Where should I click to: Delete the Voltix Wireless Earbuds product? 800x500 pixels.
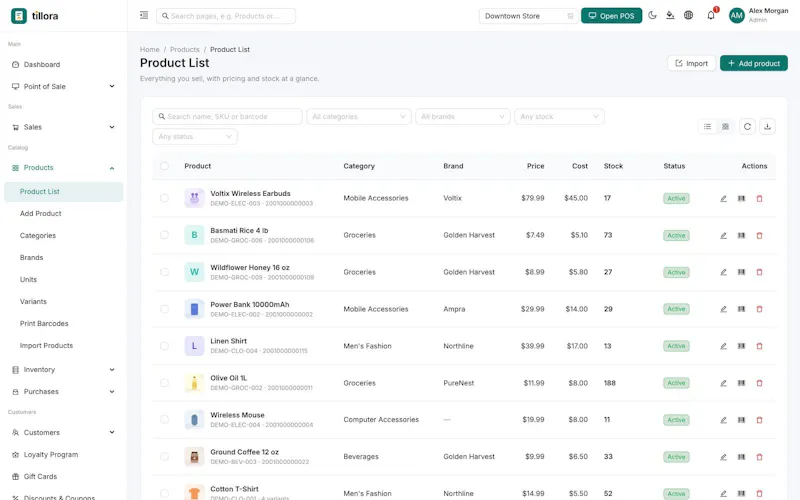[x=759, y=198]
